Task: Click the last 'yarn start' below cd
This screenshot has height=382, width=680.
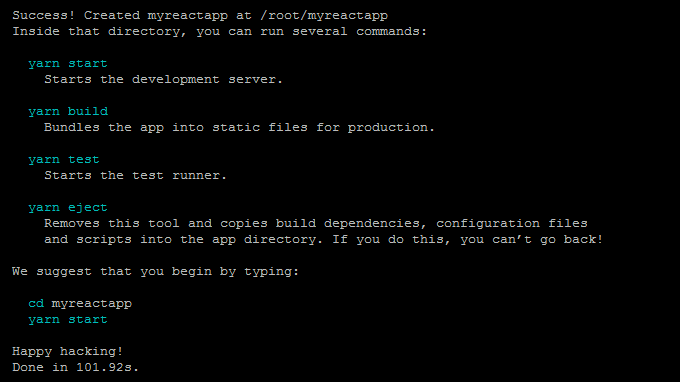Action: coord(68,320)
